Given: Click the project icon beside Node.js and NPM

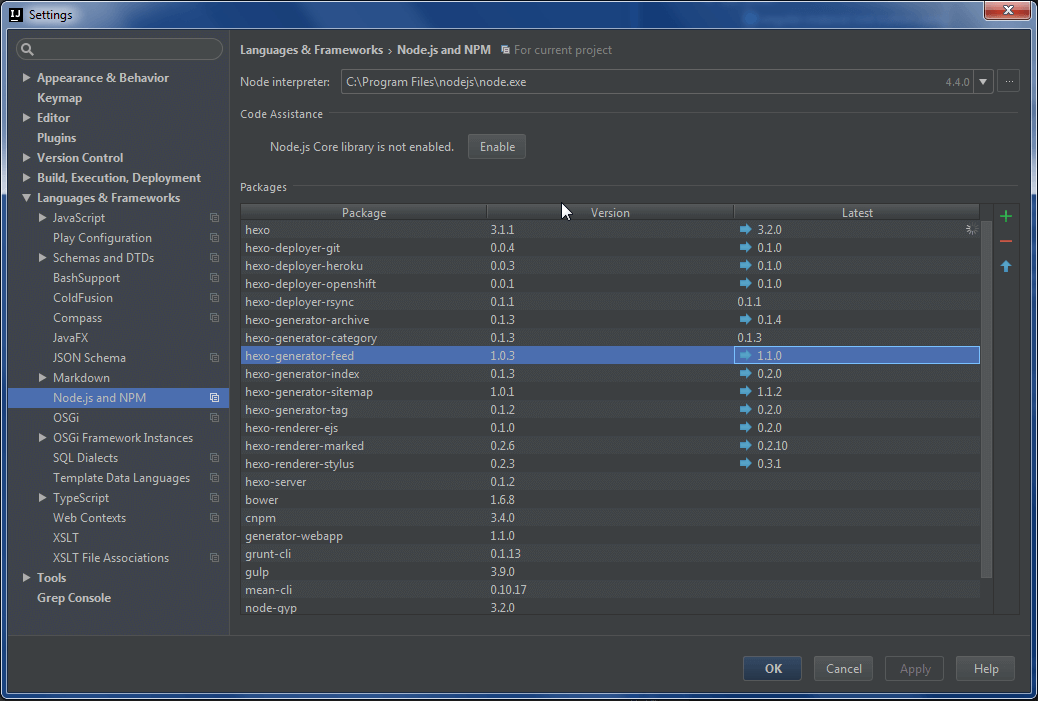Looking at the screenshot, I should point(214,398).
